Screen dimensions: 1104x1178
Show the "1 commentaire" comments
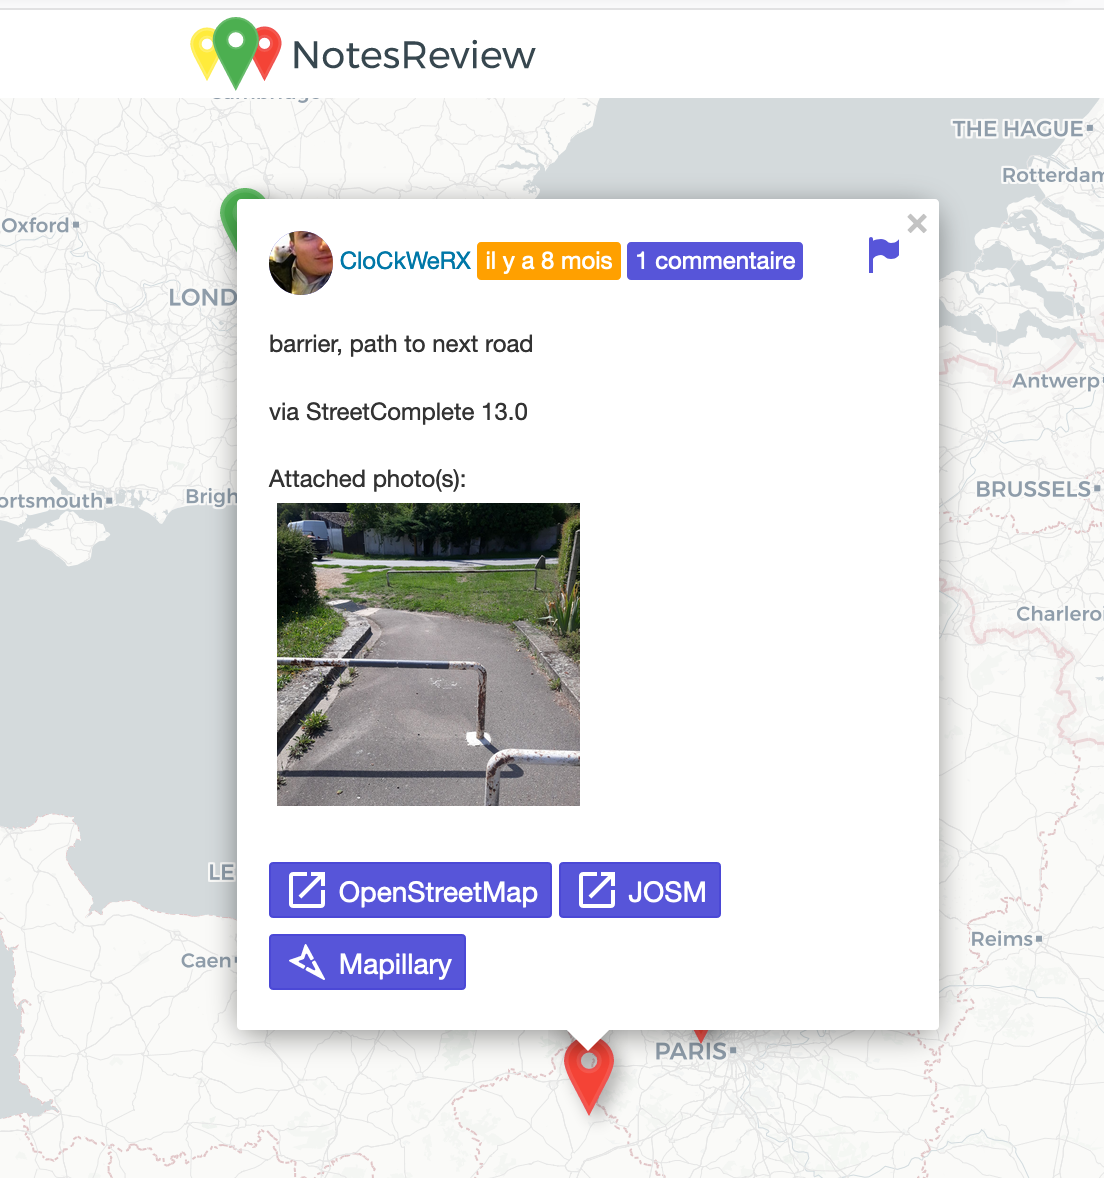tap(714, 261)
